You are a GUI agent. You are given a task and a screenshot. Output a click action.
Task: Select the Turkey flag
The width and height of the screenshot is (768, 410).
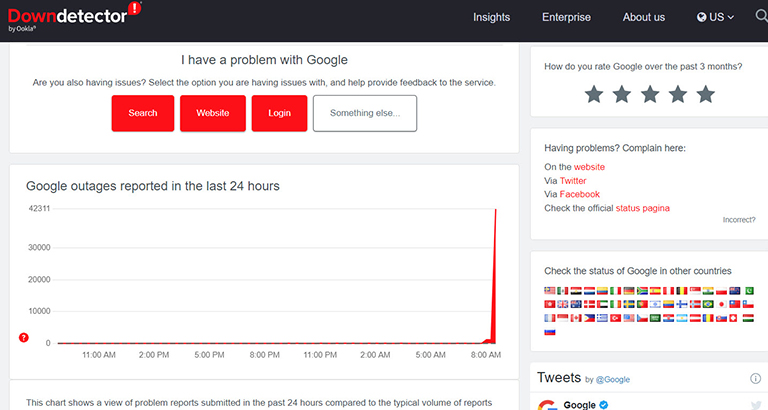616,318
